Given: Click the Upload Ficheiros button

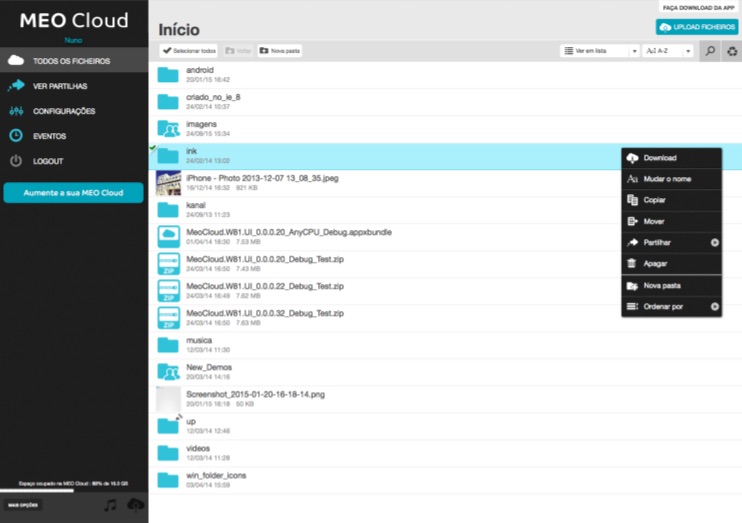Looking at the screenshot, I should click(697, 27).
